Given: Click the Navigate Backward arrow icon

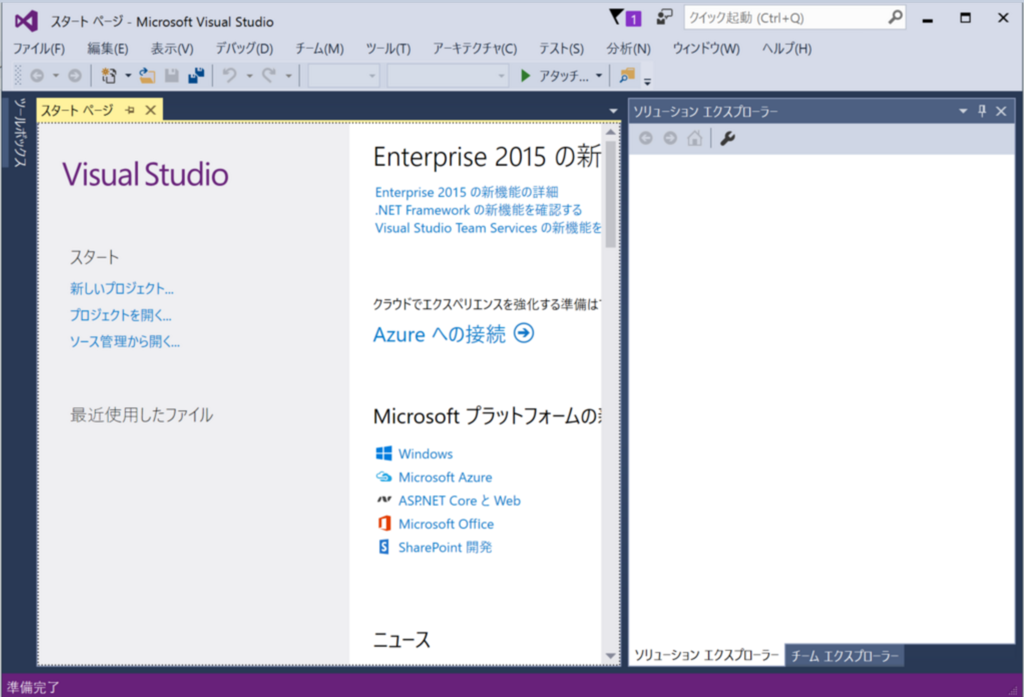Looking at the screenshot, I should (39, 75).
